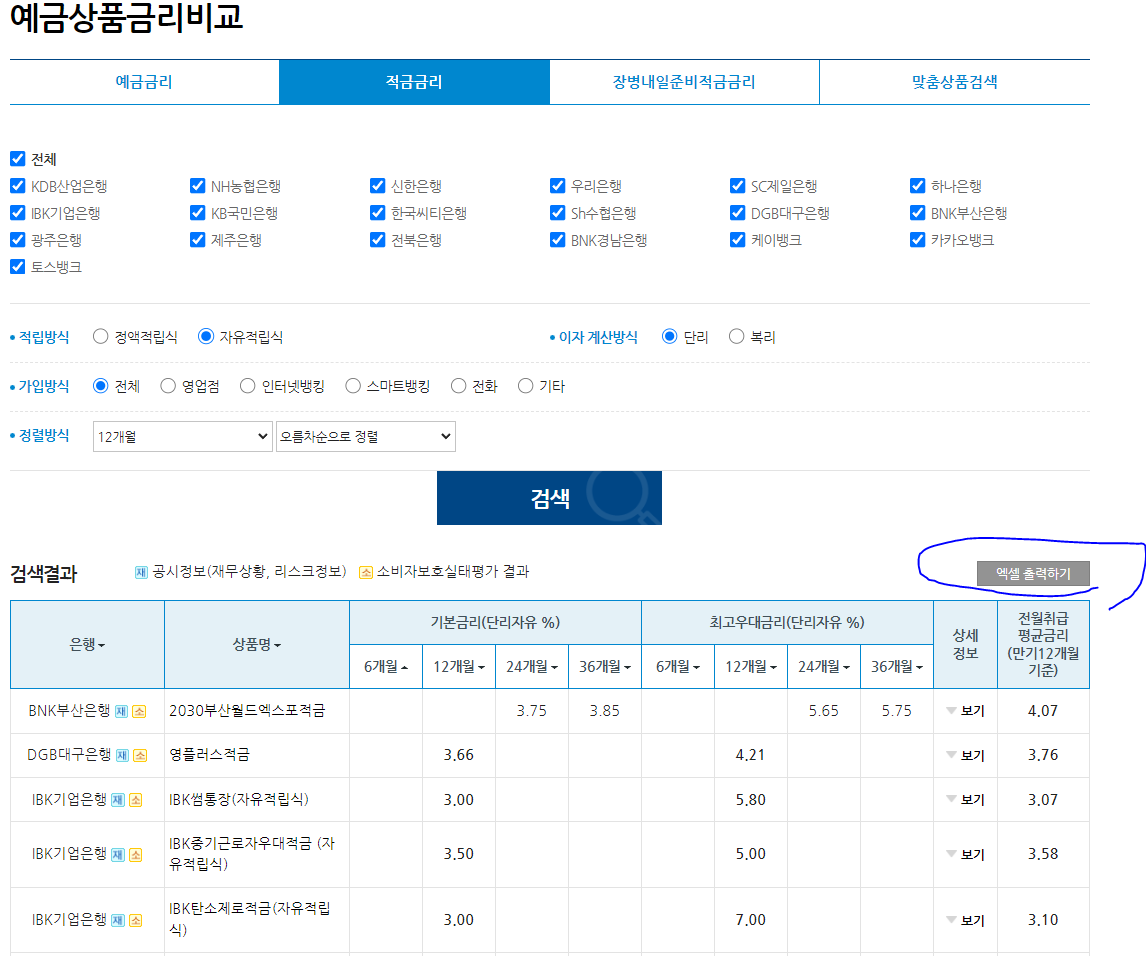Image resolution: width=1146 pixels, height=956 pixels.
Task: Click product name 2030부산월드엑스포적금
Action: pos(247,710)
